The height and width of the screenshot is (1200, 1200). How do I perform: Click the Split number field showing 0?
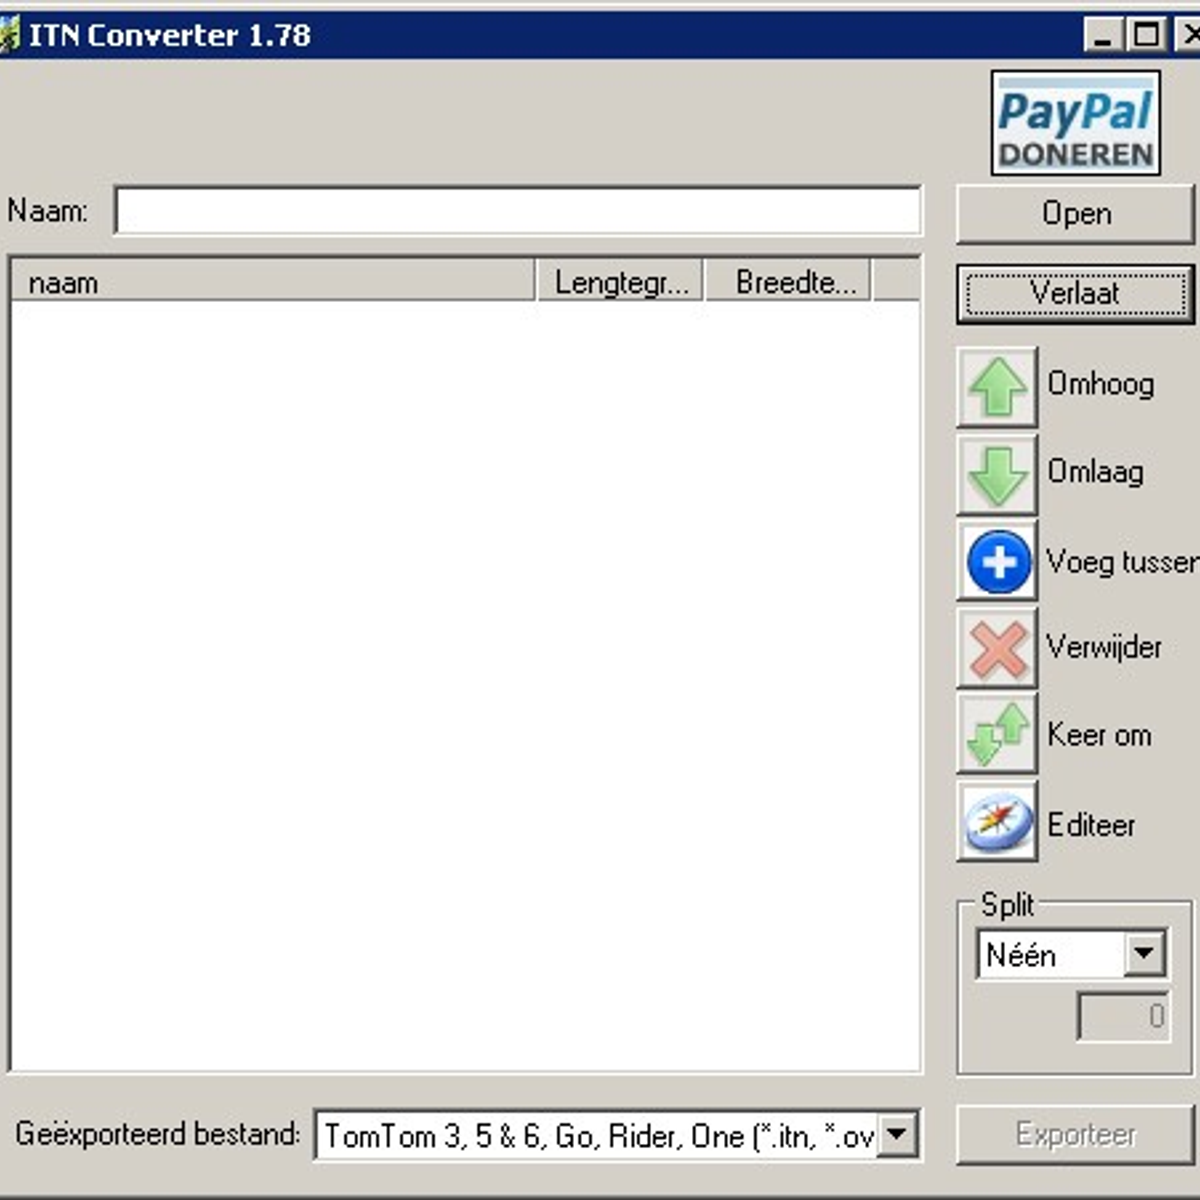(x=1123, y=1017)
